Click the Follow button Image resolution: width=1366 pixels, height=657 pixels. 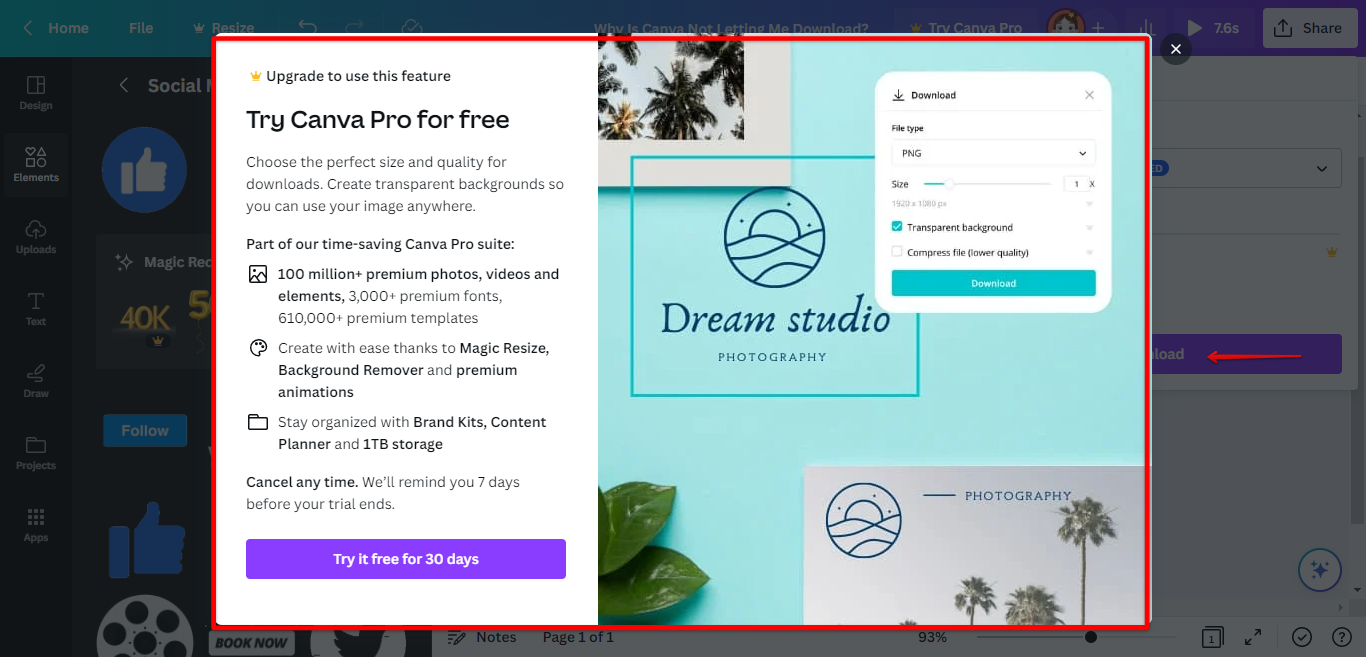point(144,430)
